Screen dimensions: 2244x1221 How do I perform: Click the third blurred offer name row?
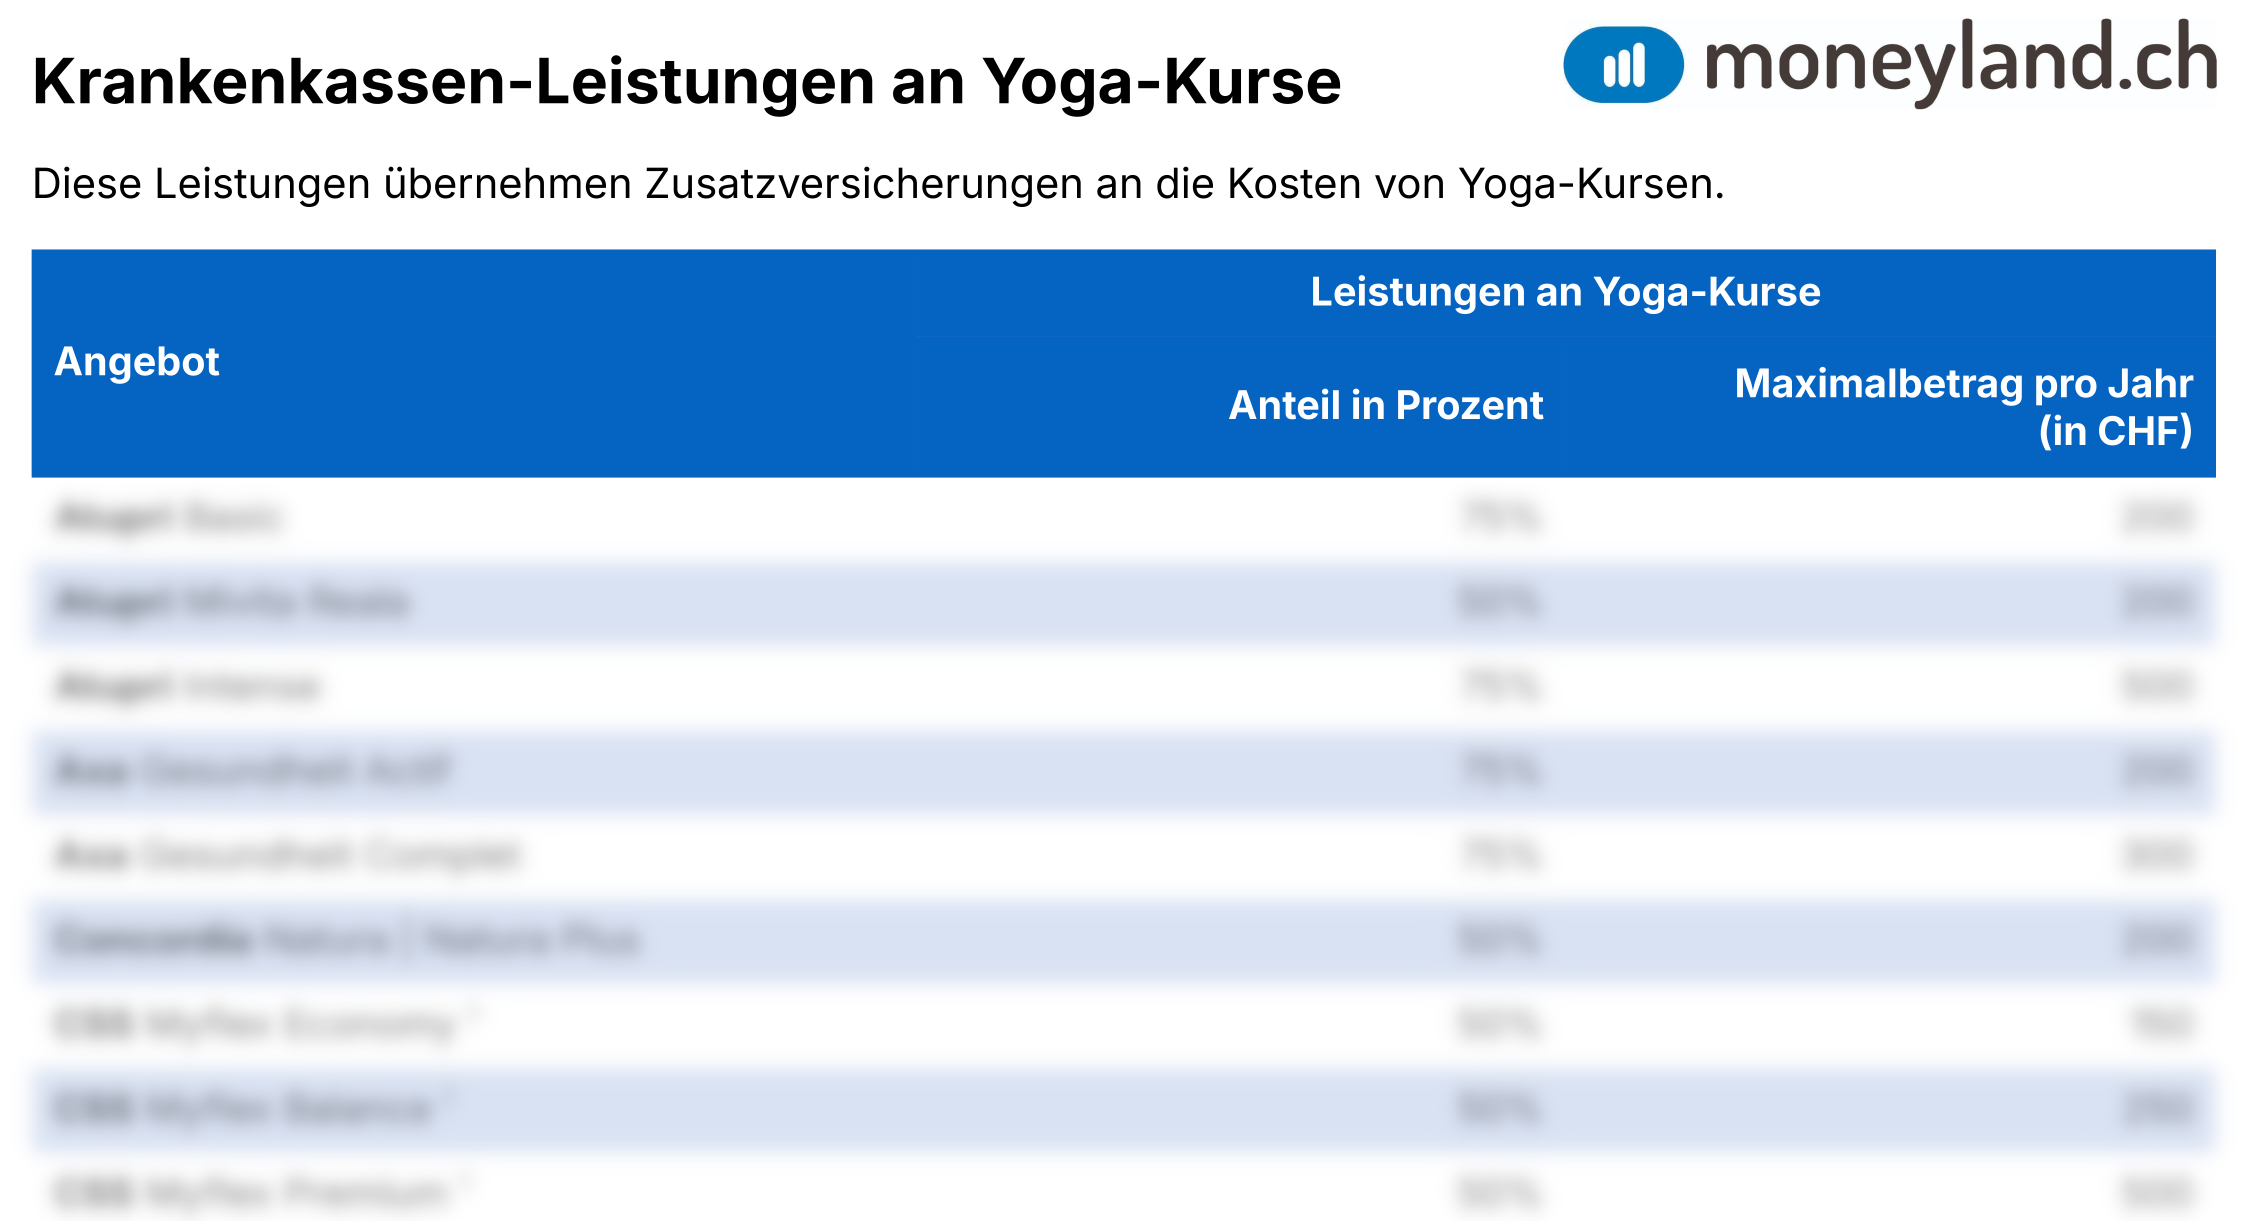pyautogui.click(x=188, y=687)
